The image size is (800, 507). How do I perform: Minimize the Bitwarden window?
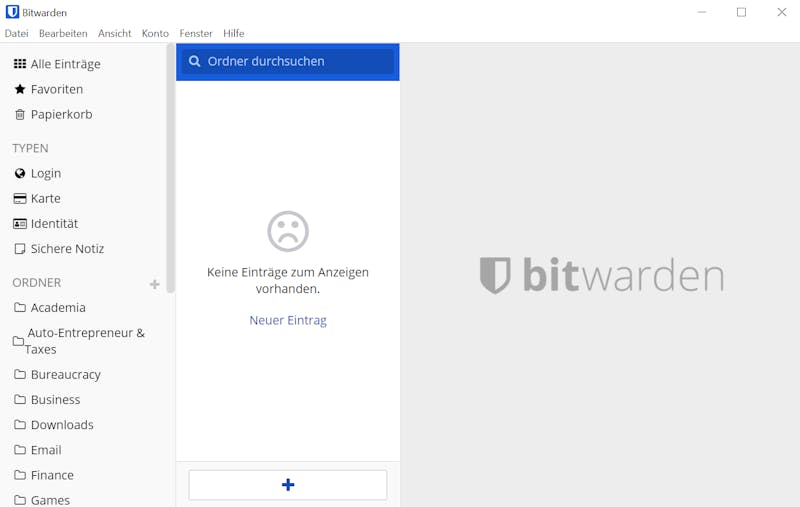[702, 12]
